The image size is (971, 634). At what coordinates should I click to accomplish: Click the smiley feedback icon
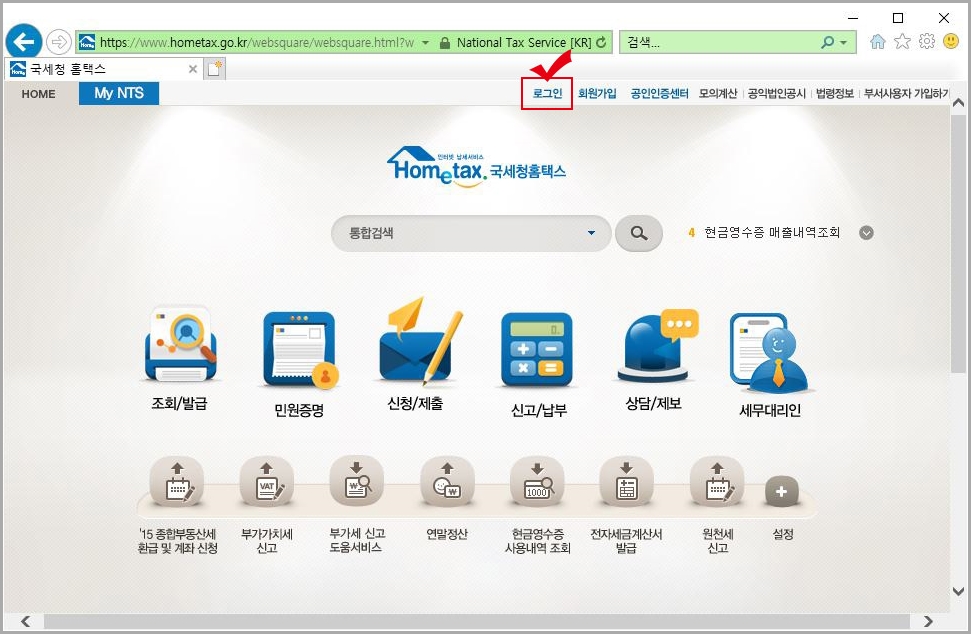(x=951, y=41)
